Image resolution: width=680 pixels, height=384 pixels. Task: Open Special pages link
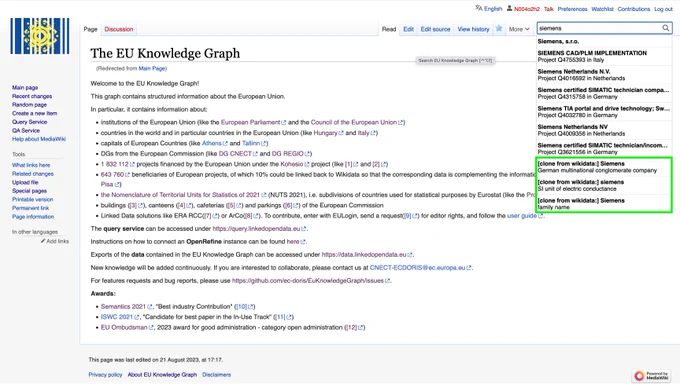29,190
